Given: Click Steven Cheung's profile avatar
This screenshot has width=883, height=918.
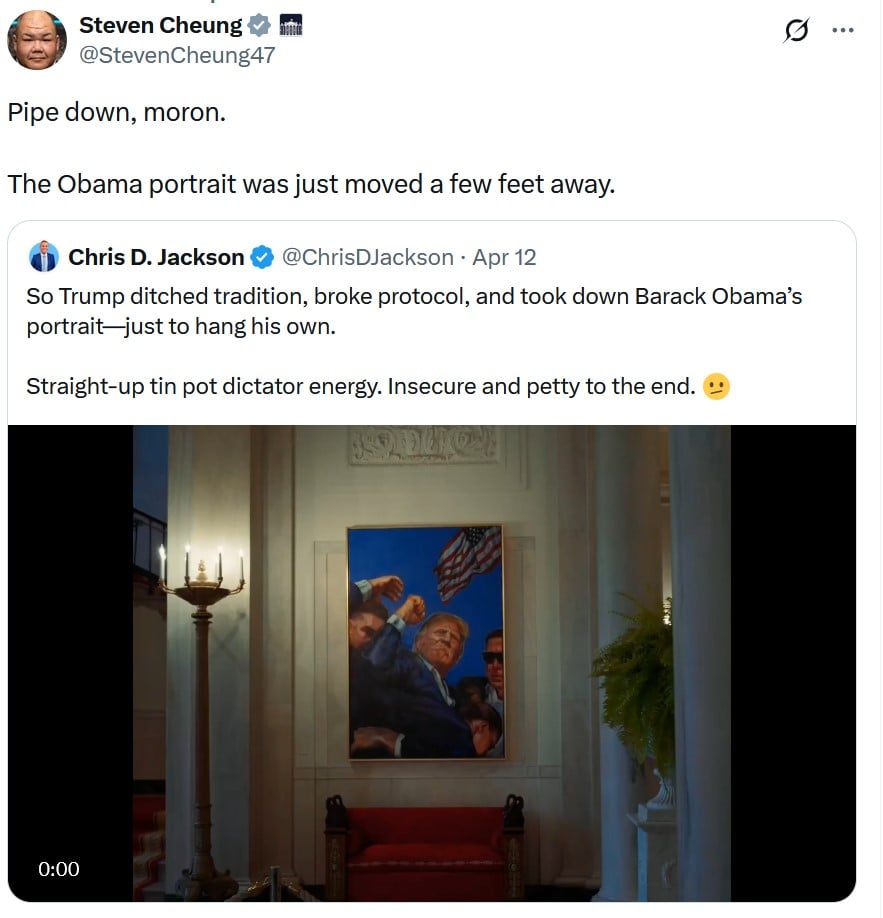Looking at the screenshot, I should coord(37,40).
